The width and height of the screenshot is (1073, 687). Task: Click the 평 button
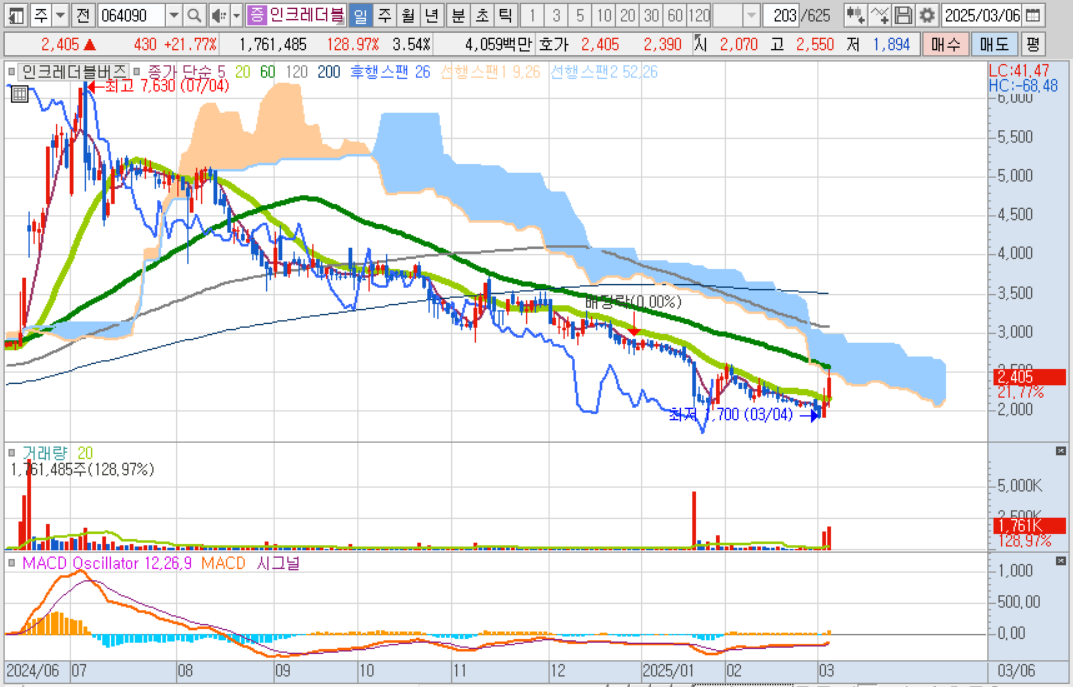click(1033, 44)
